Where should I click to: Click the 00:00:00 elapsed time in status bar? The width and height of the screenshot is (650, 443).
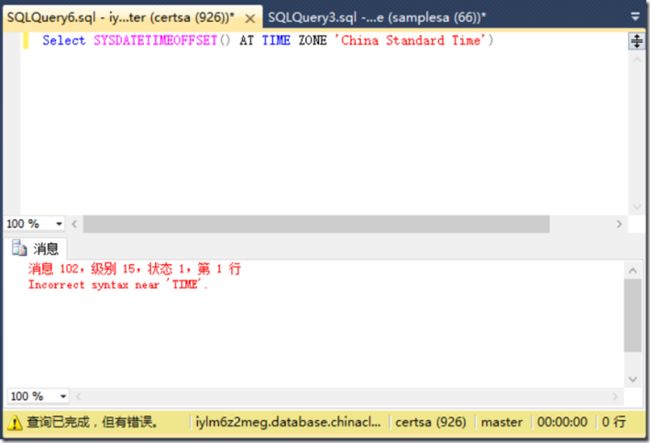click(x=562, y=422)
